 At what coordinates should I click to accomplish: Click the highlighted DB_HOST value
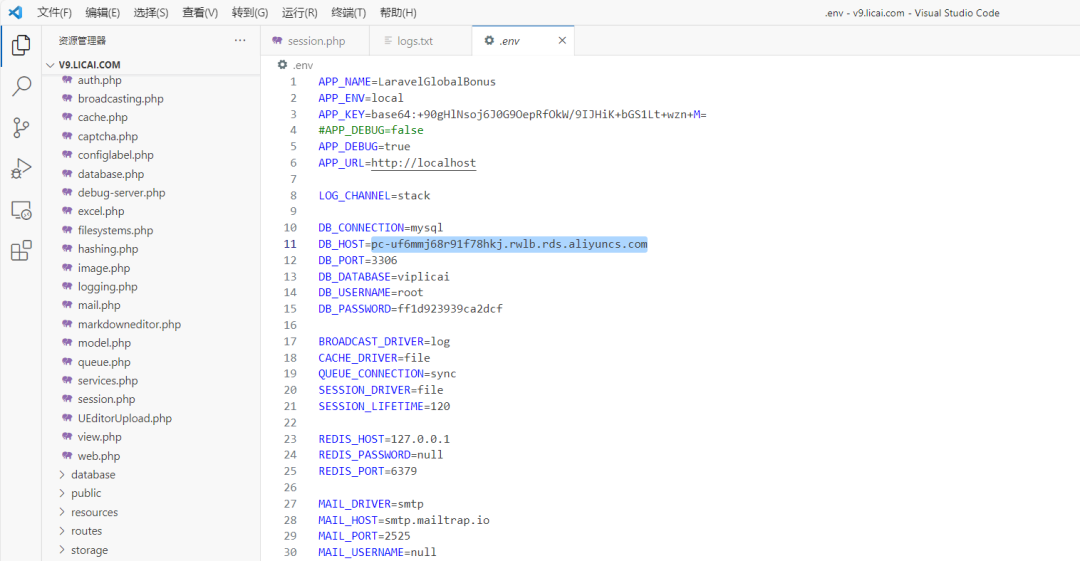(510, 244)
